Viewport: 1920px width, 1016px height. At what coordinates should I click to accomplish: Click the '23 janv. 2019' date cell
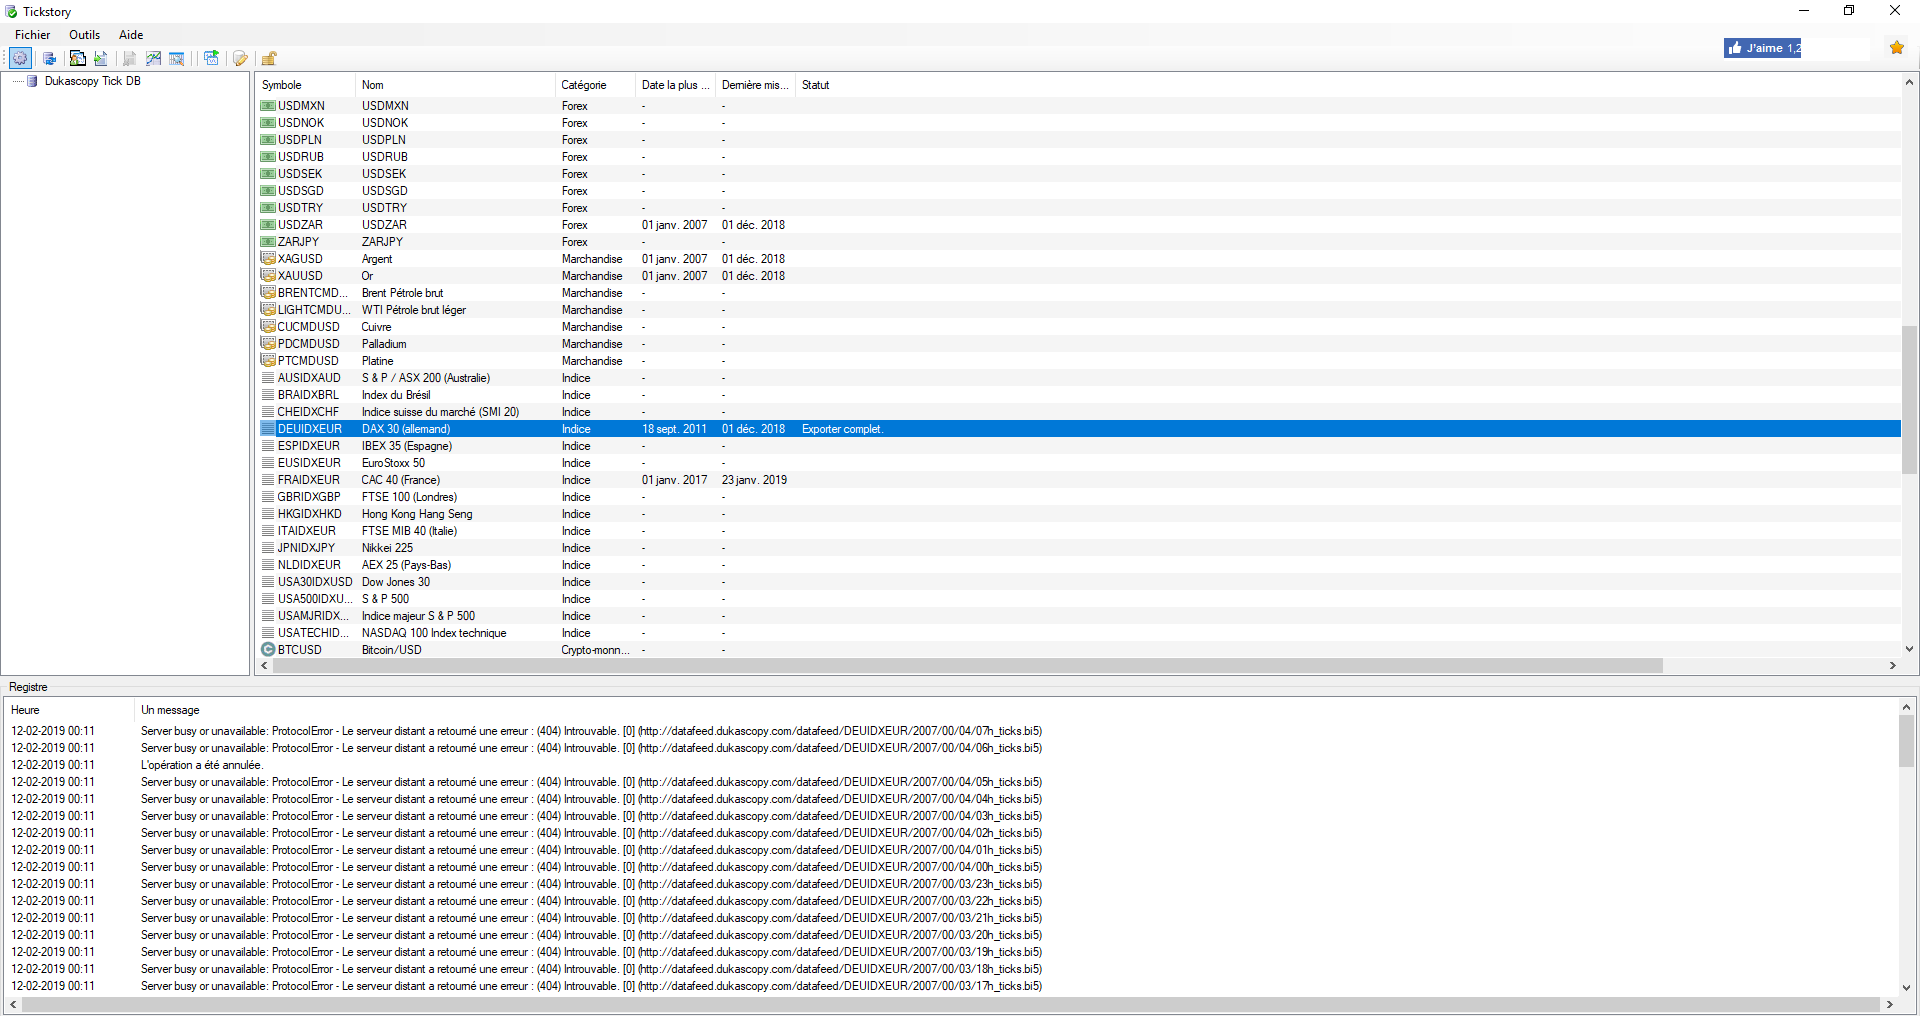pyautogui.click(x=754, y=480)
